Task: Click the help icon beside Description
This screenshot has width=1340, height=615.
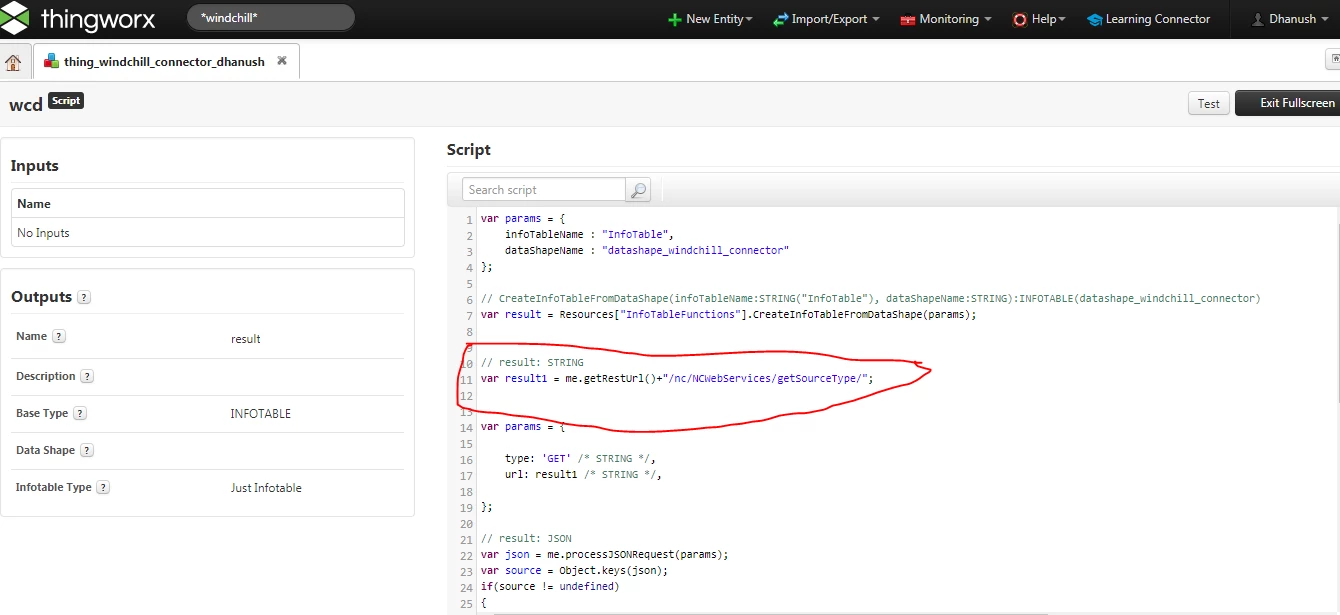Action: [x=87, y=377]
